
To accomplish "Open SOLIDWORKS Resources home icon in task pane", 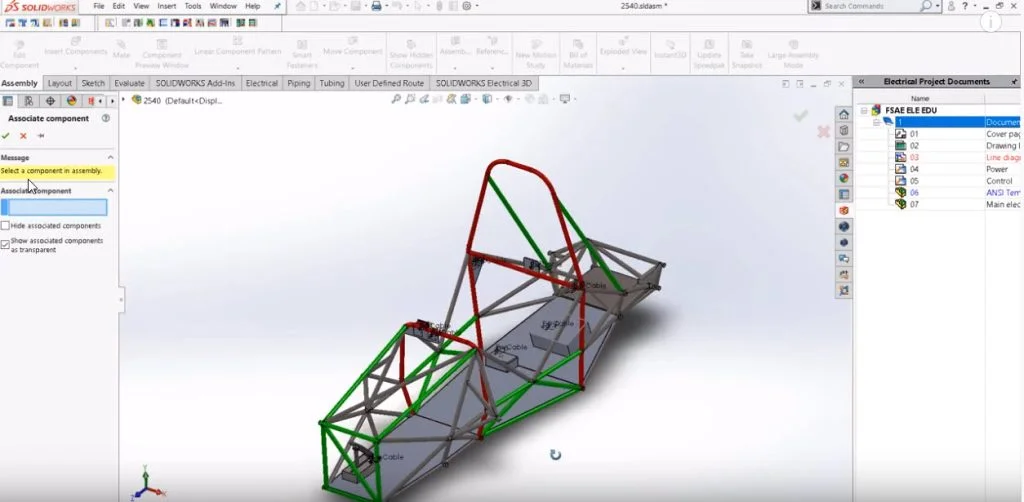I will point(844,114).
